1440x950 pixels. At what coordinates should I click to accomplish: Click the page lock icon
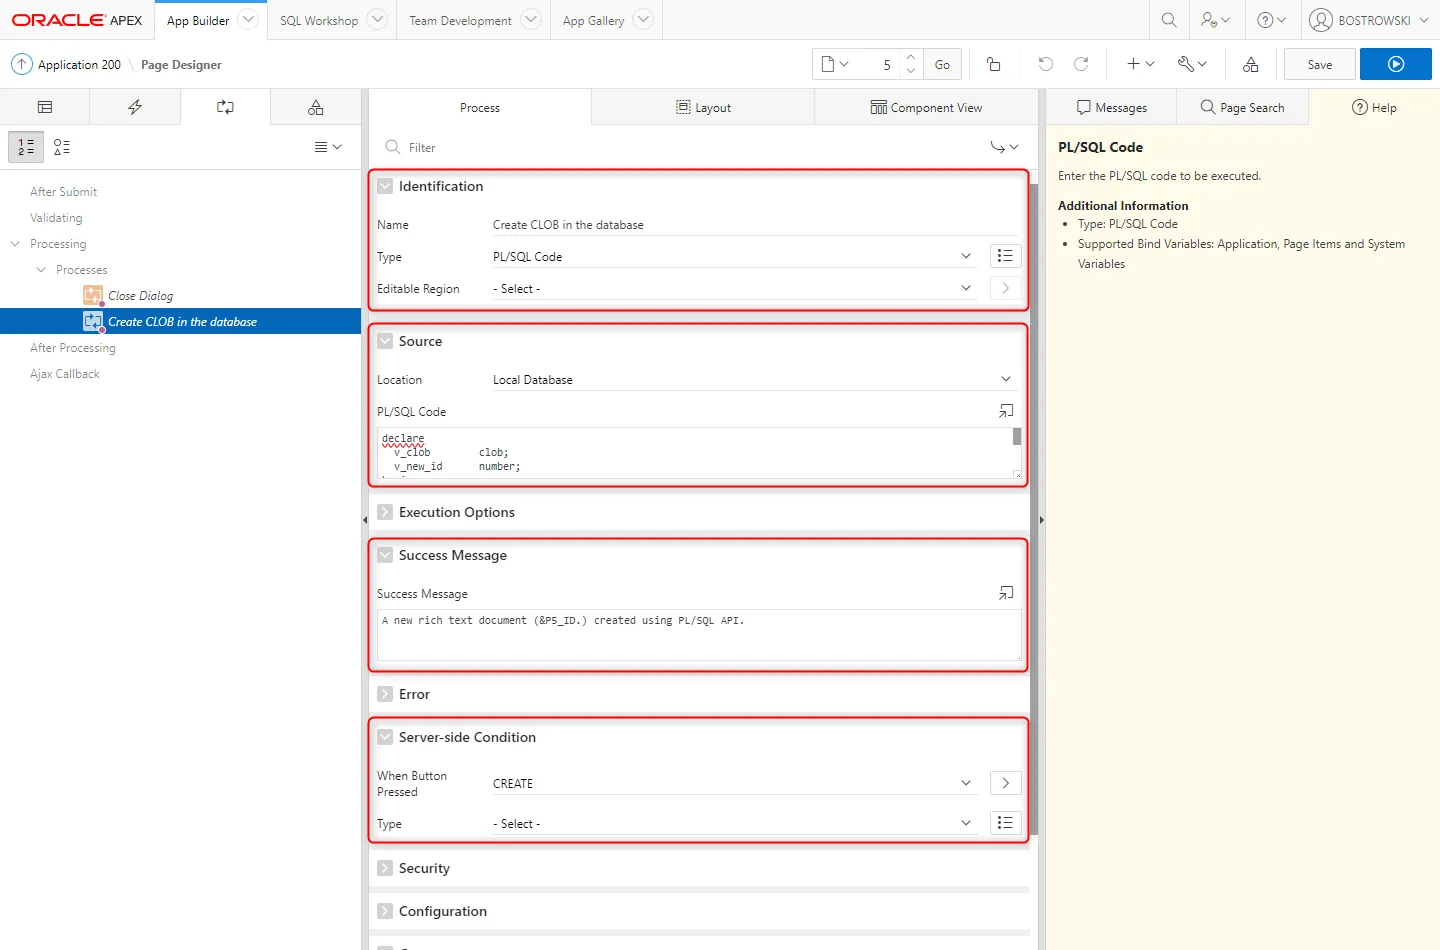[x=993, y=64]
